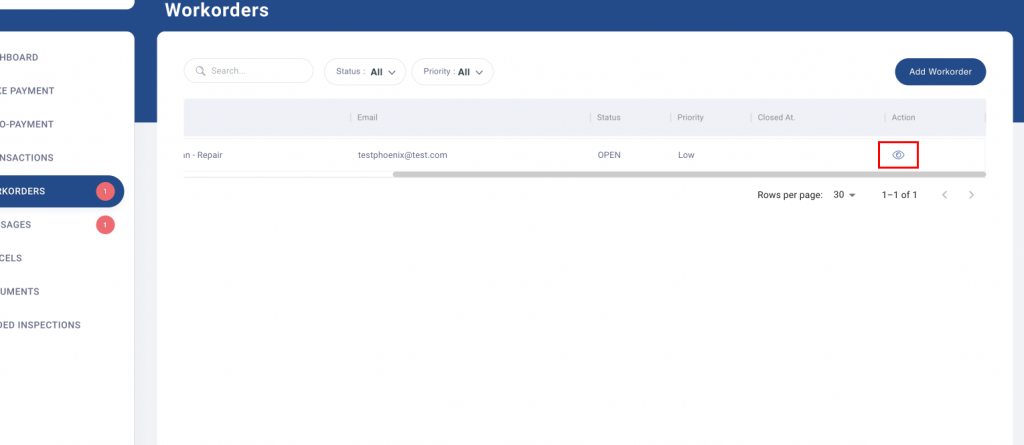Click the Email column header
The height and width of the screenshot is (445, 1024).
pos(368,118)
